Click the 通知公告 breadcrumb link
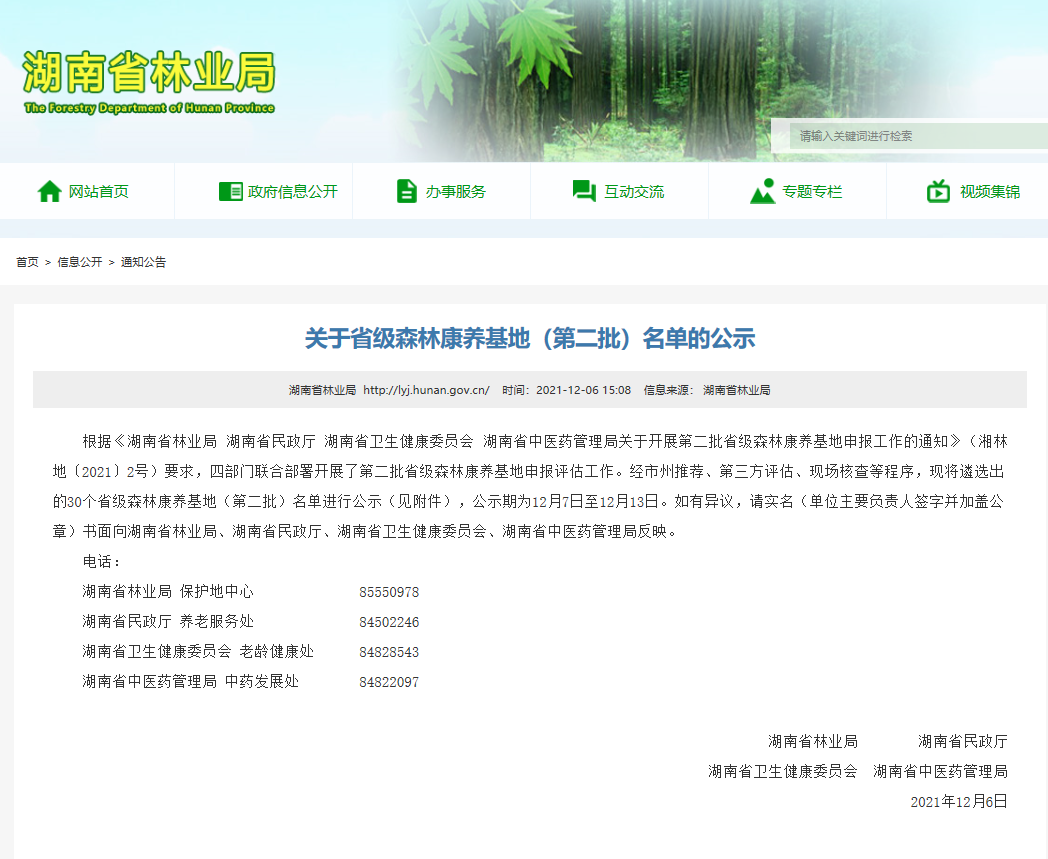This screenshot has height=859, width=1048. pyautogui.click(x=143, y=262)
